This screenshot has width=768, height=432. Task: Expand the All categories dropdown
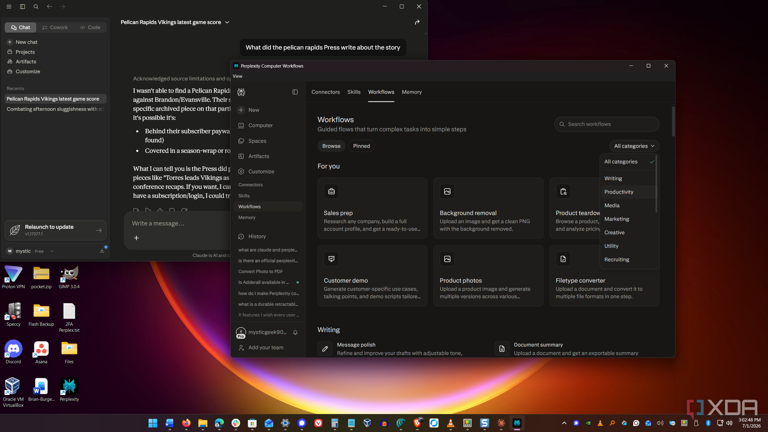pyautogui.click(x=634, y=146)
